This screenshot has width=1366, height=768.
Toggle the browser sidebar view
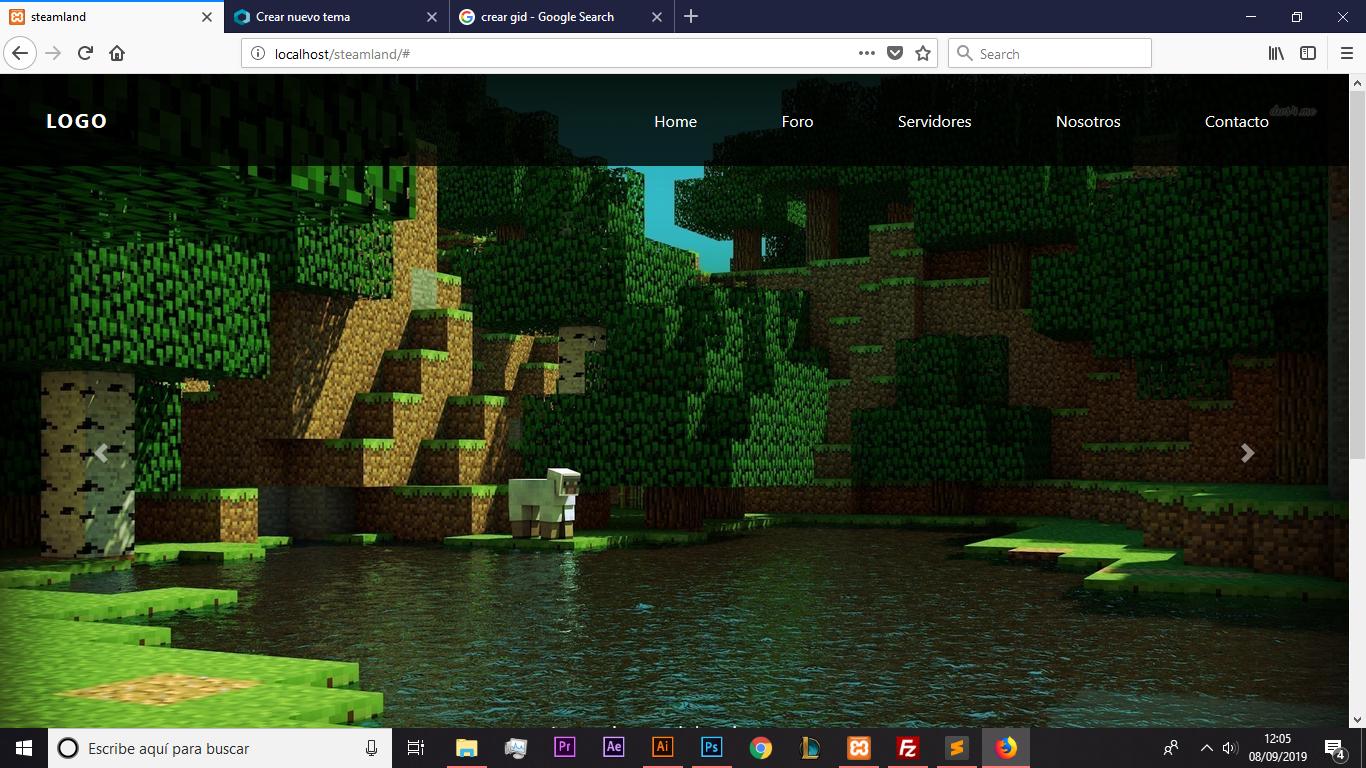coord(1308,53)
